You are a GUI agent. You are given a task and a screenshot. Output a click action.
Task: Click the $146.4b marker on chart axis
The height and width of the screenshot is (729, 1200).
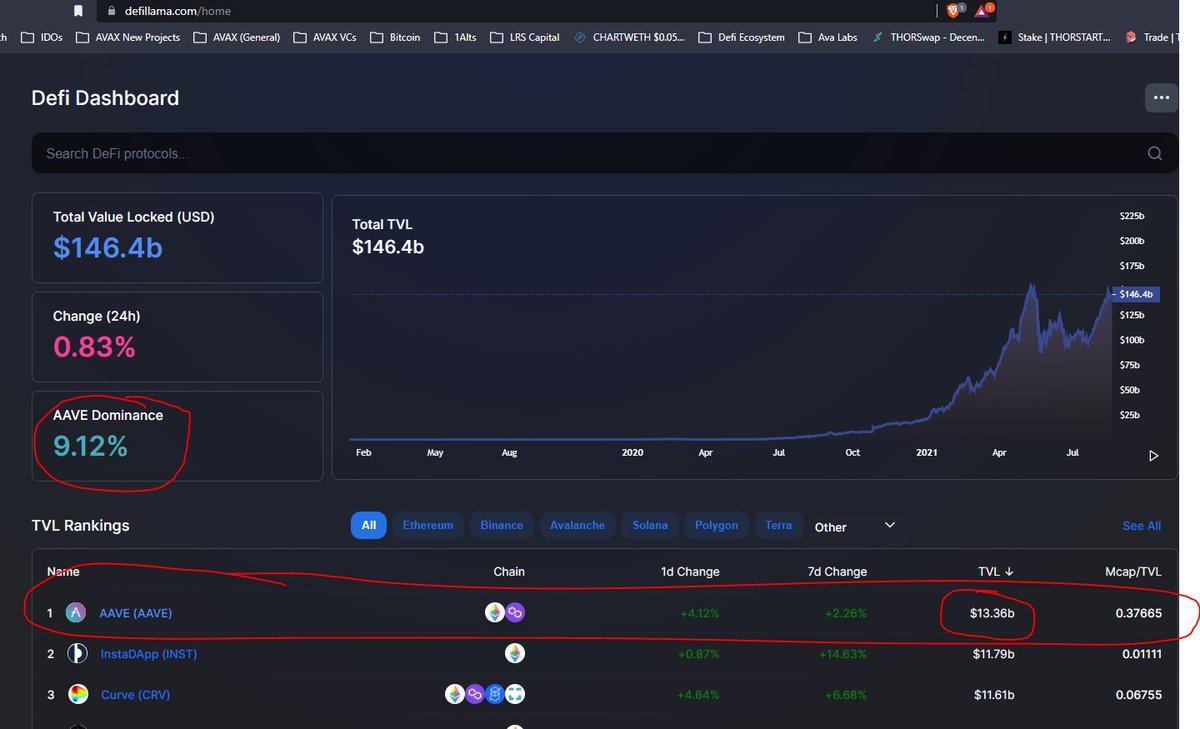pyautogui.click(x=1137, y=294)
